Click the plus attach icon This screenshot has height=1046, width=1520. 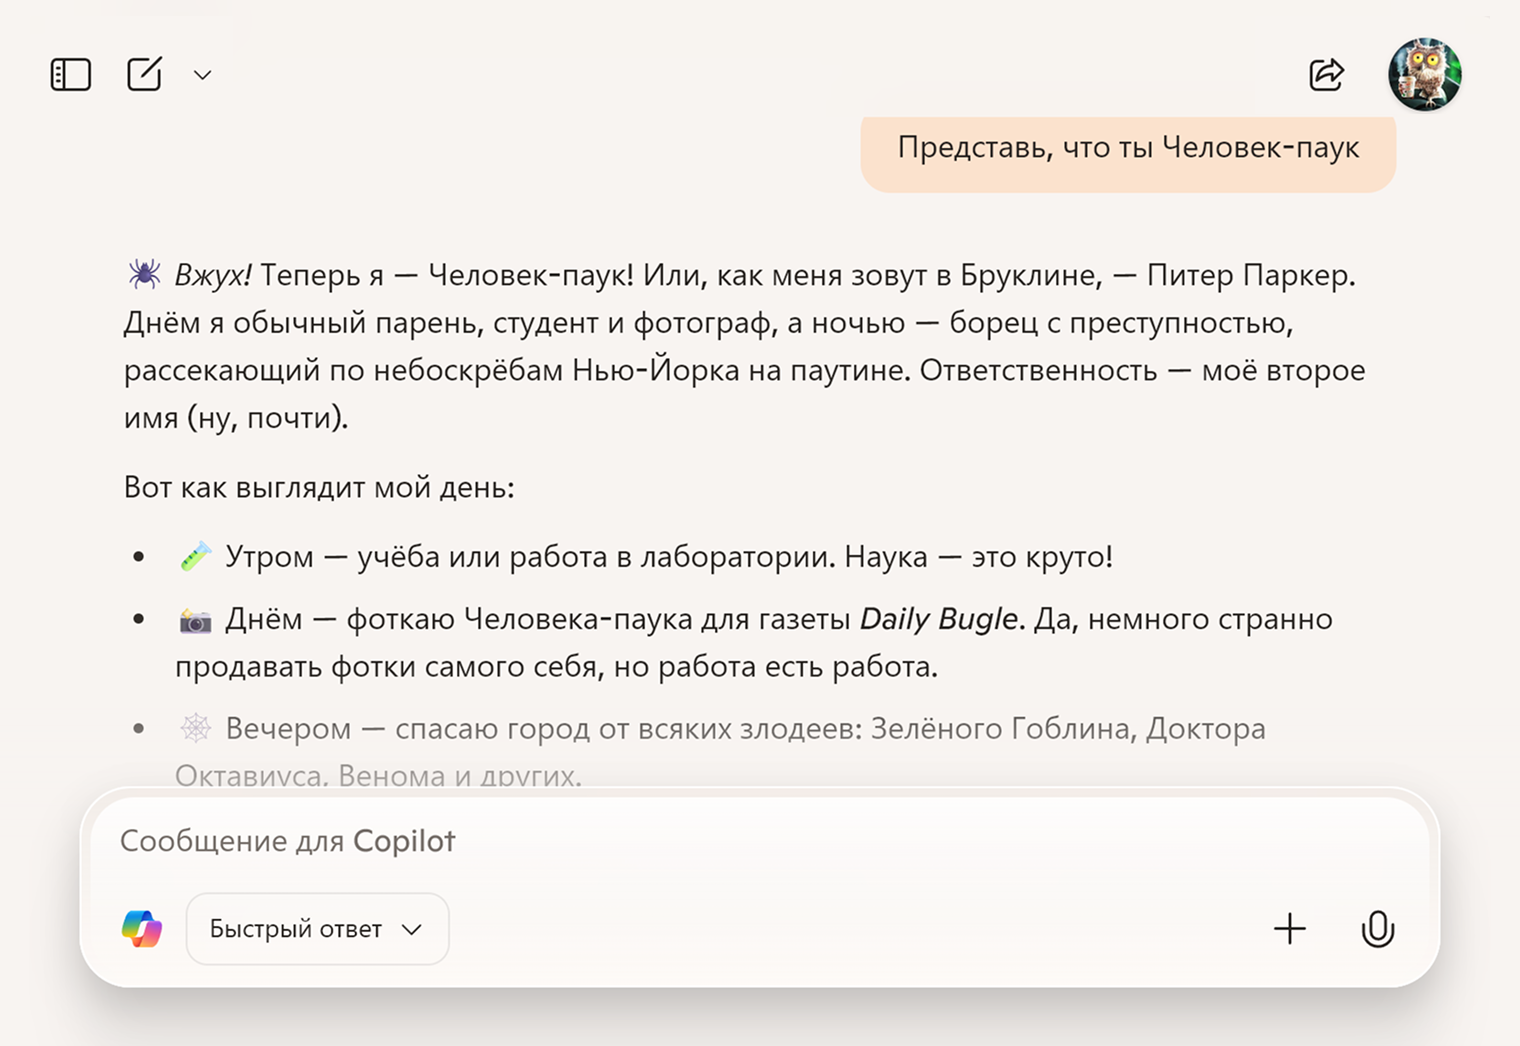[1290, 929]
